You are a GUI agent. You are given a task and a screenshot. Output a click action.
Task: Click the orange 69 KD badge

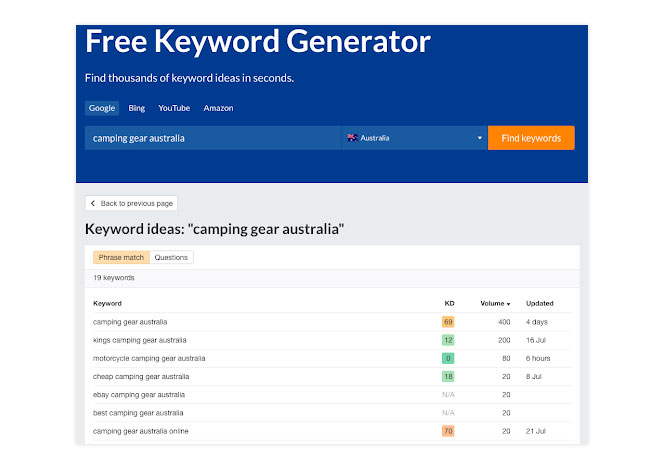448,322
